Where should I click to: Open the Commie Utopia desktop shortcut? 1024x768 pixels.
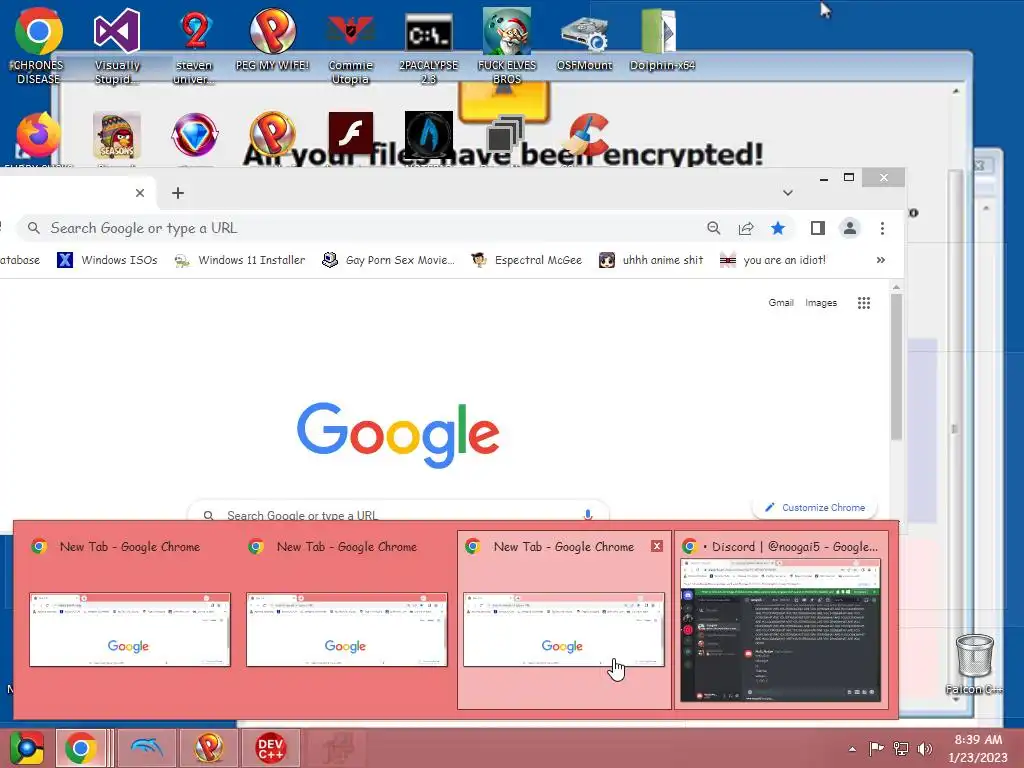(x=351, y=45)
